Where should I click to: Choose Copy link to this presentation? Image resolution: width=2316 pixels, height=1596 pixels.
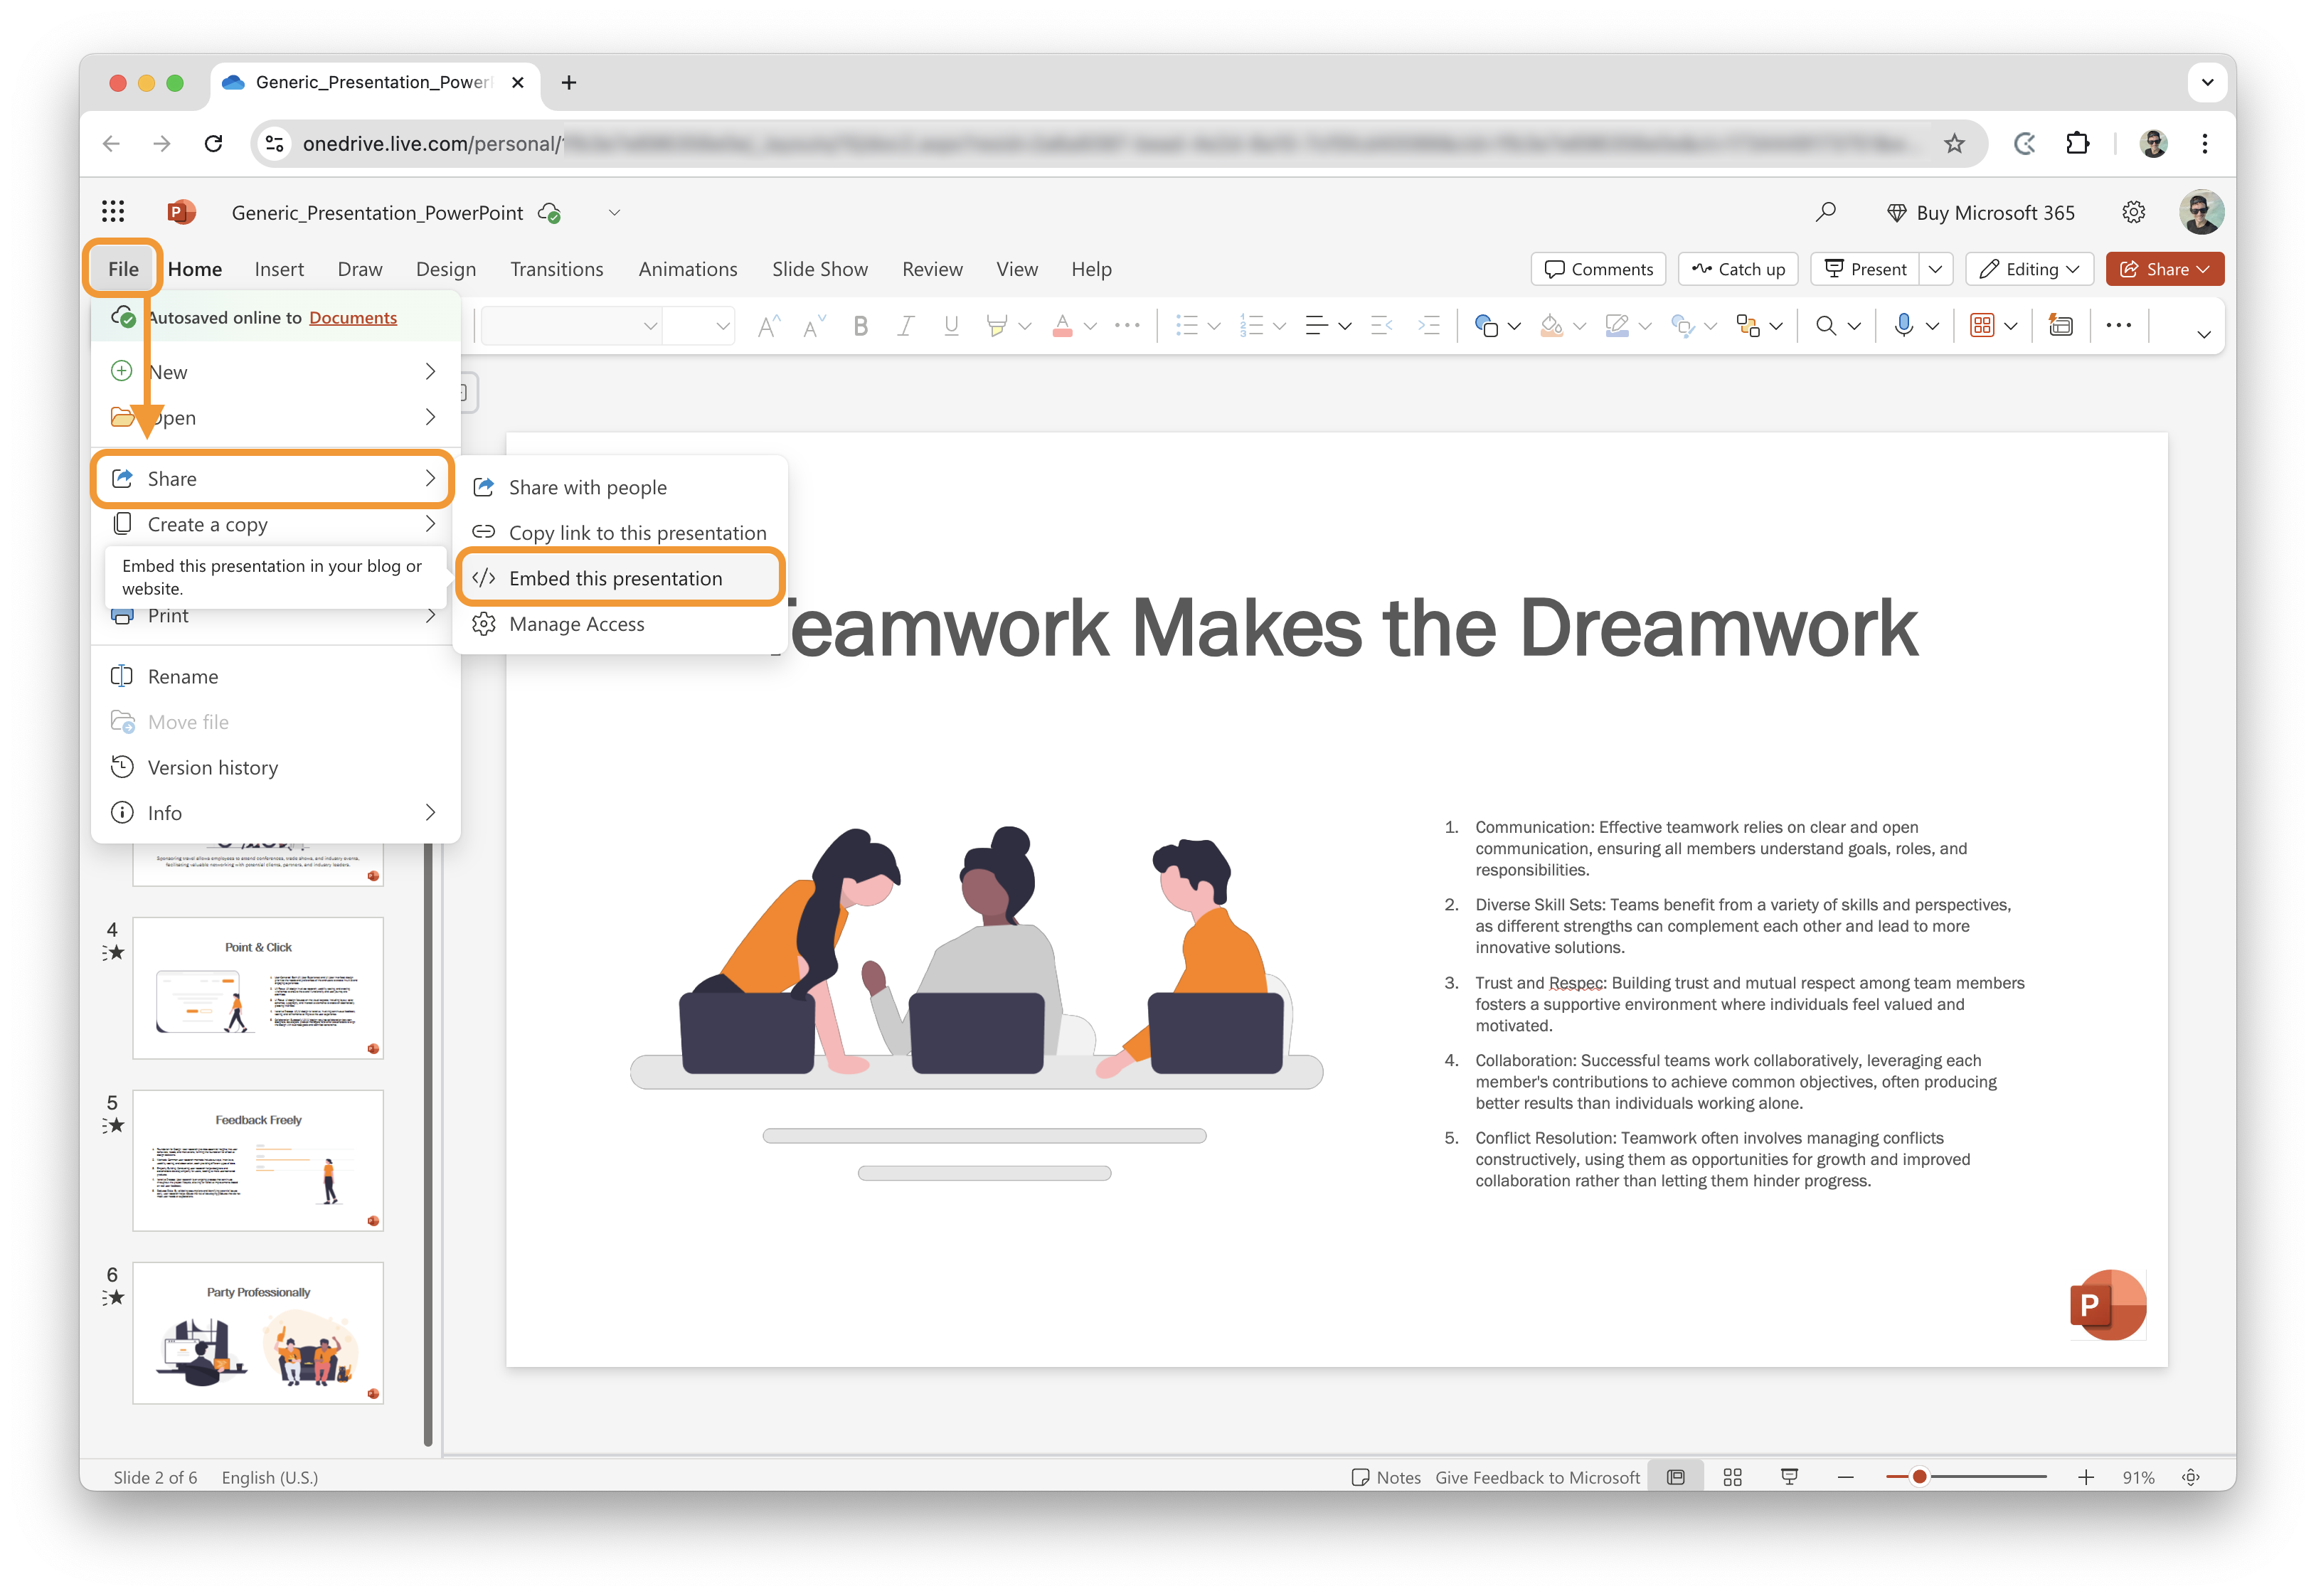click(620, 533)
